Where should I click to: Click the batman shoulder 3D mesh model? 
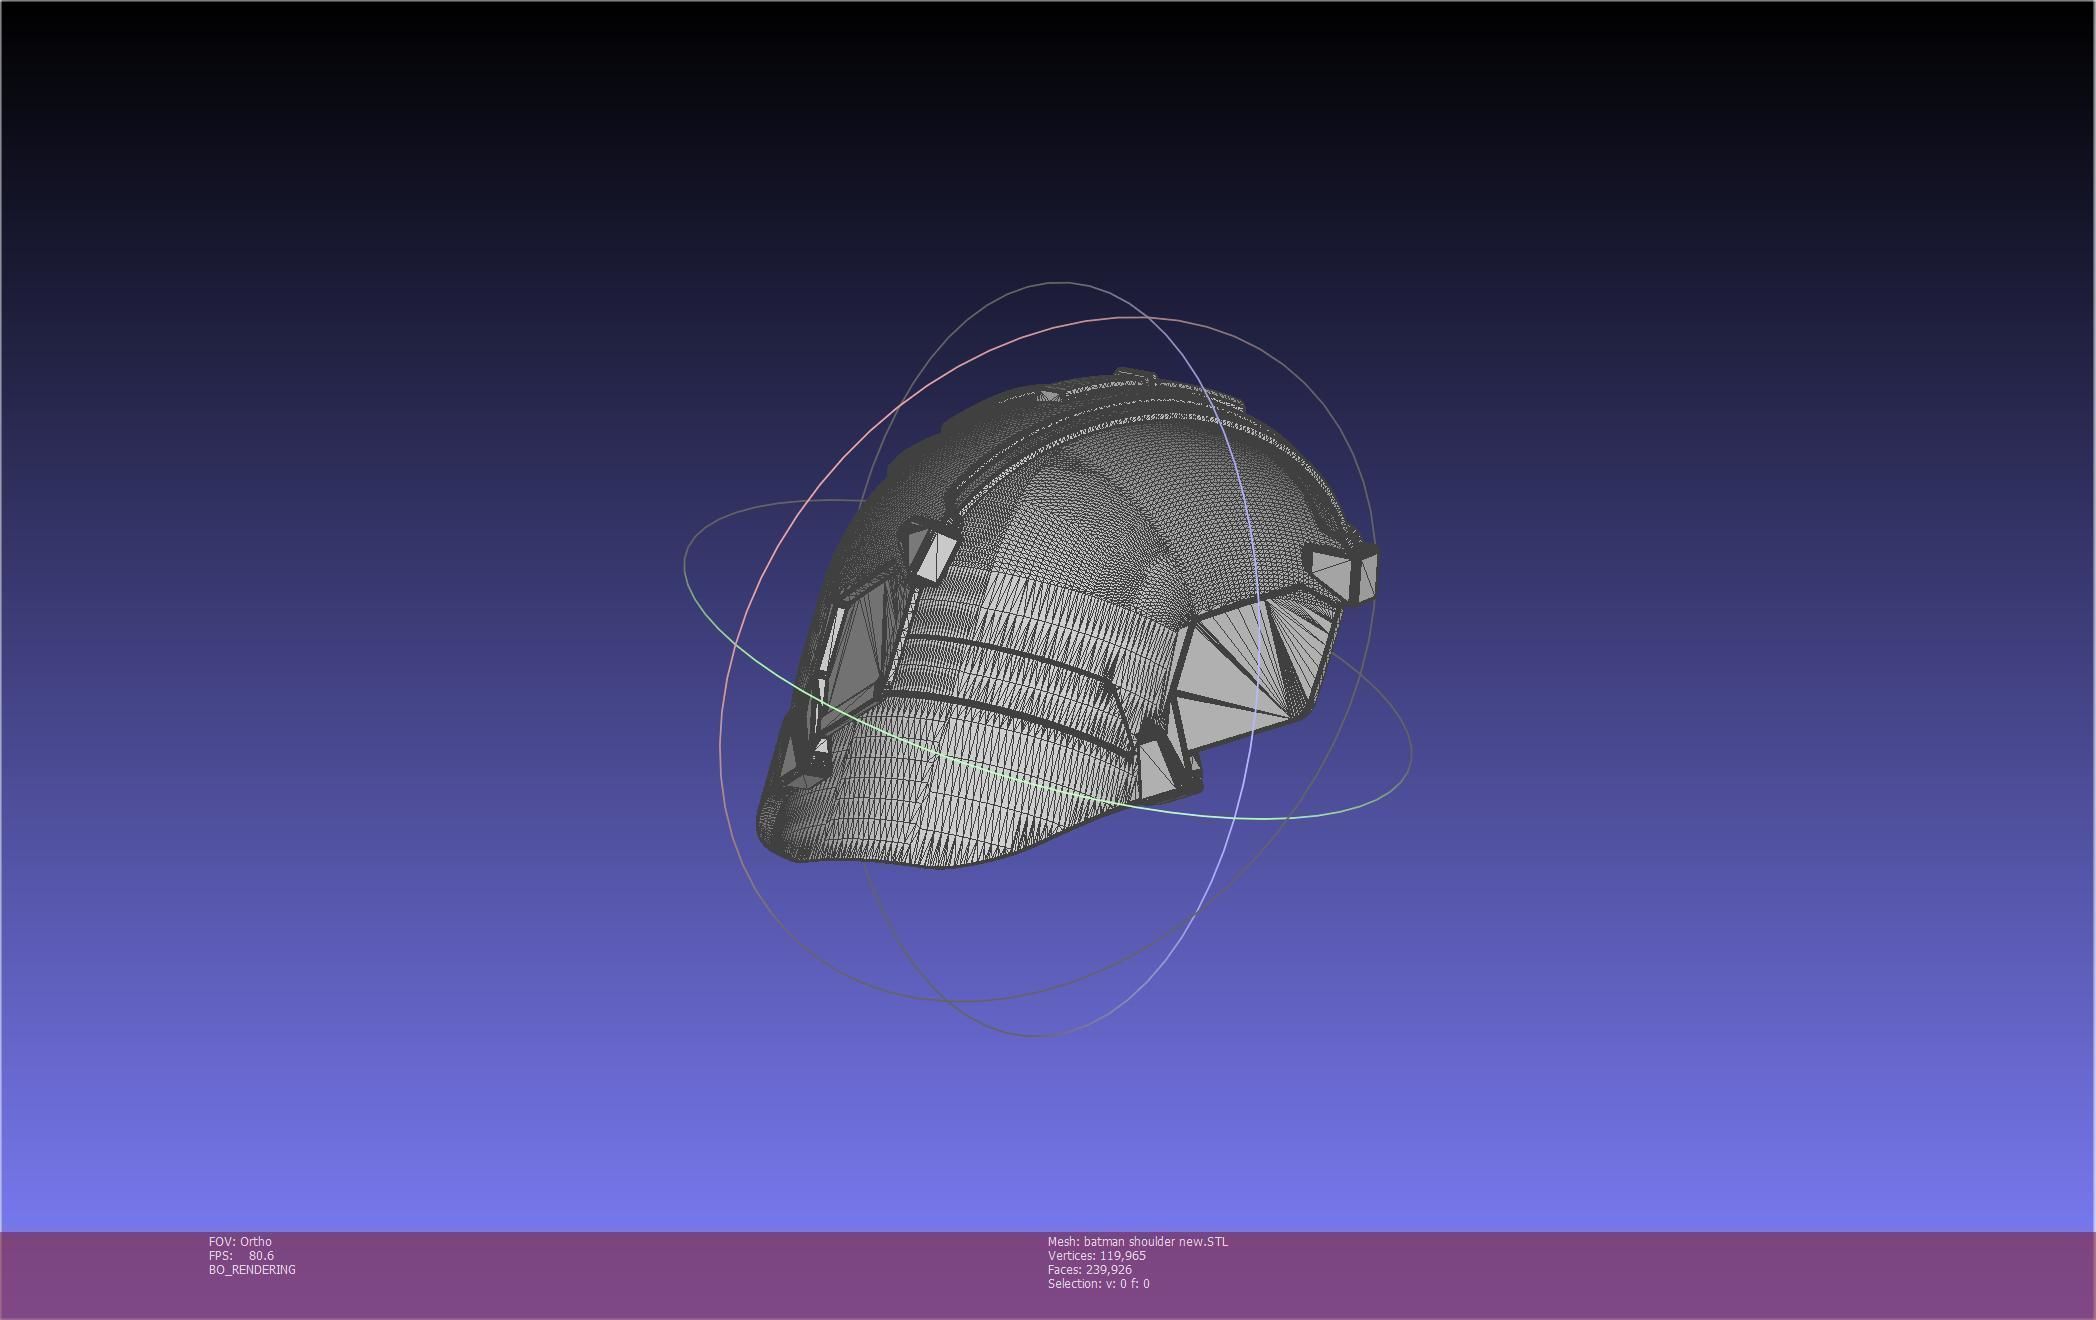coord(1066,618)
